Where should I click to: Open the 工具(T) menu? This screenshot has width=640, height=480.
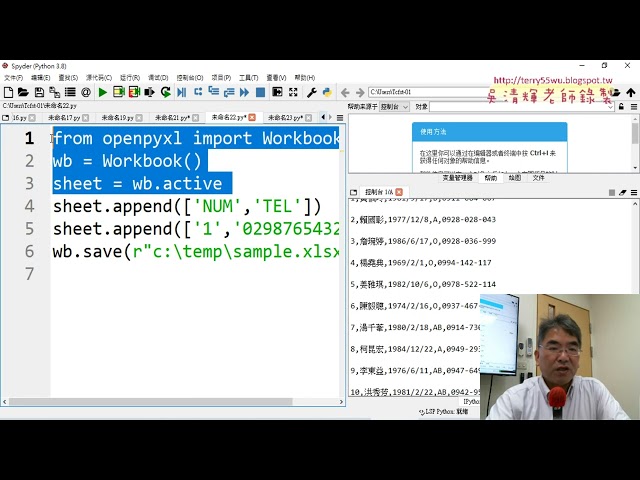click(x=249, y=78)
